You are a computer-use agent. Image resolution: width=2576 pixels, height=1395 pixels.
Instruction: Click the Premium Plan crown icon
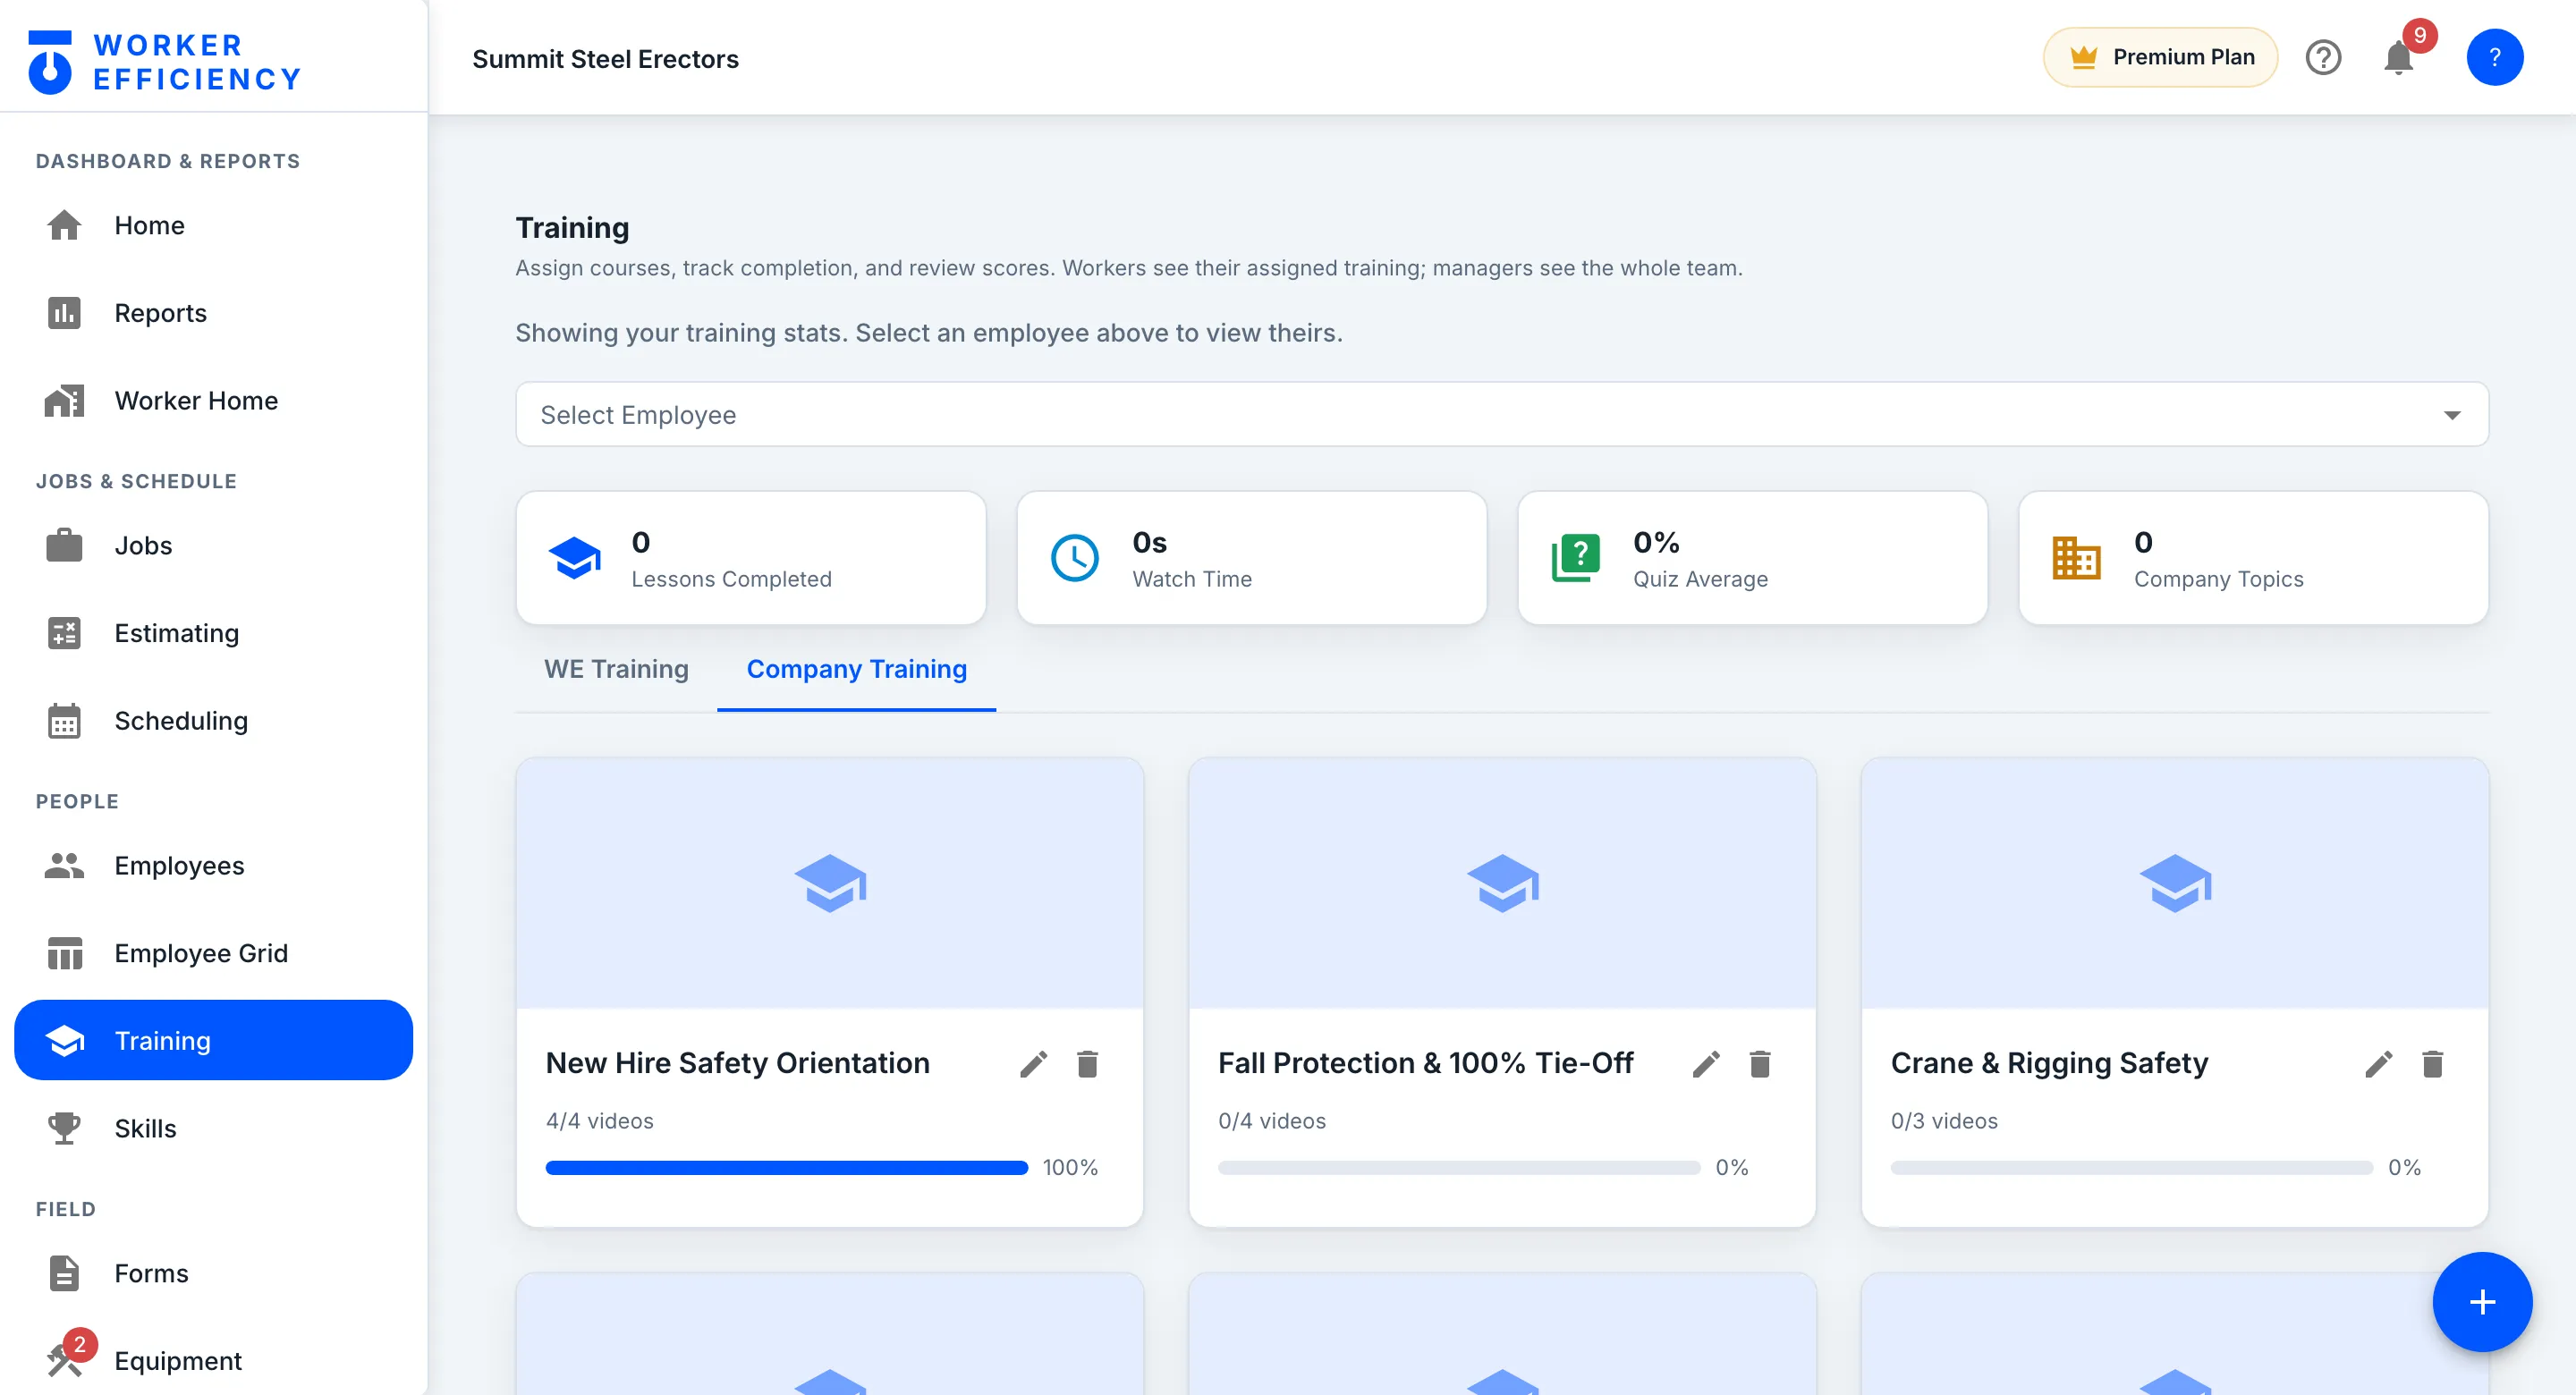[x=2084, y=58]
